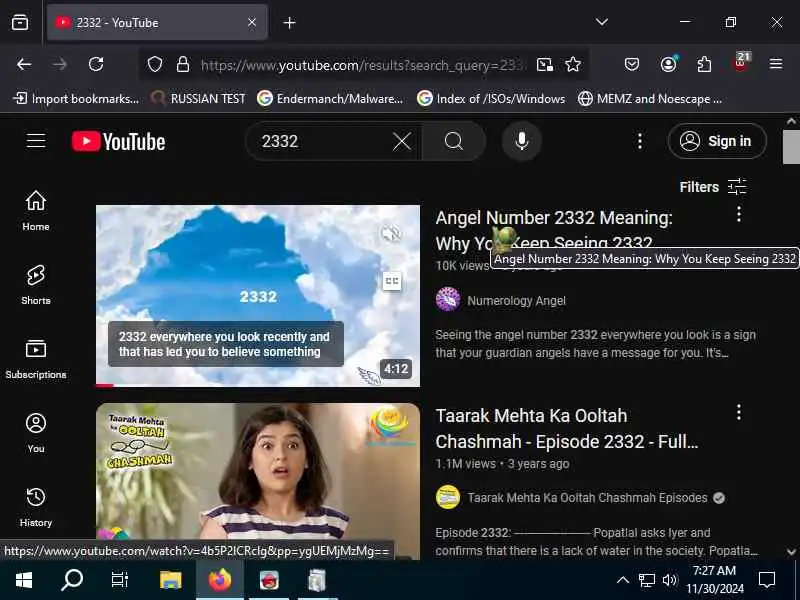Open MEMZ and Noescape bookmark
This screenshot has width=800, height=600.
coord(649,98)
